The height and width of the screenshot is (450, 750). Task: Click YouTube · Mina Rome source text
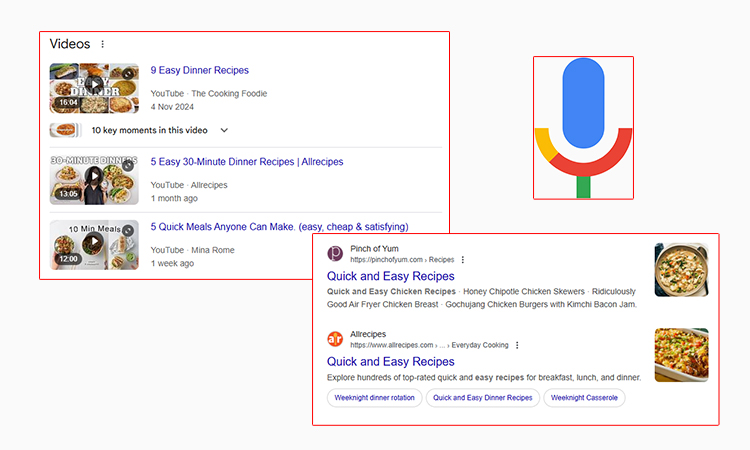click(192, 250)
